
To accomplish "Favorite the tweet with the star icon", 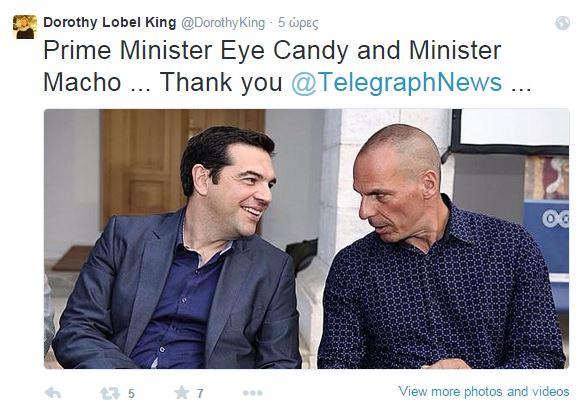I will tap(182, 392).
